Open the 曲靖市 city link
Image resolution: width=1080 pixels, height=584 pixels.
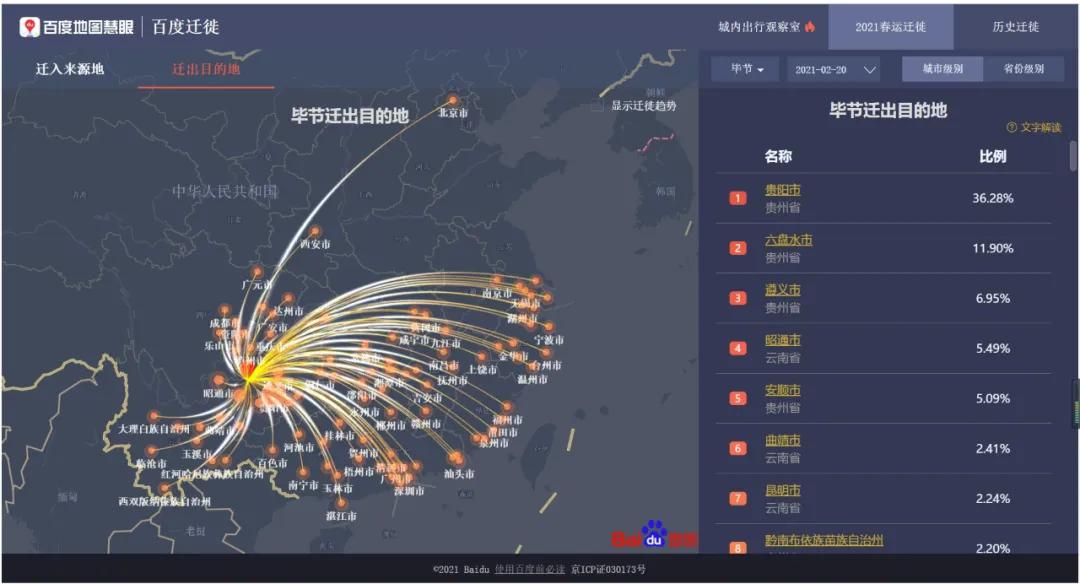(782, 440)
